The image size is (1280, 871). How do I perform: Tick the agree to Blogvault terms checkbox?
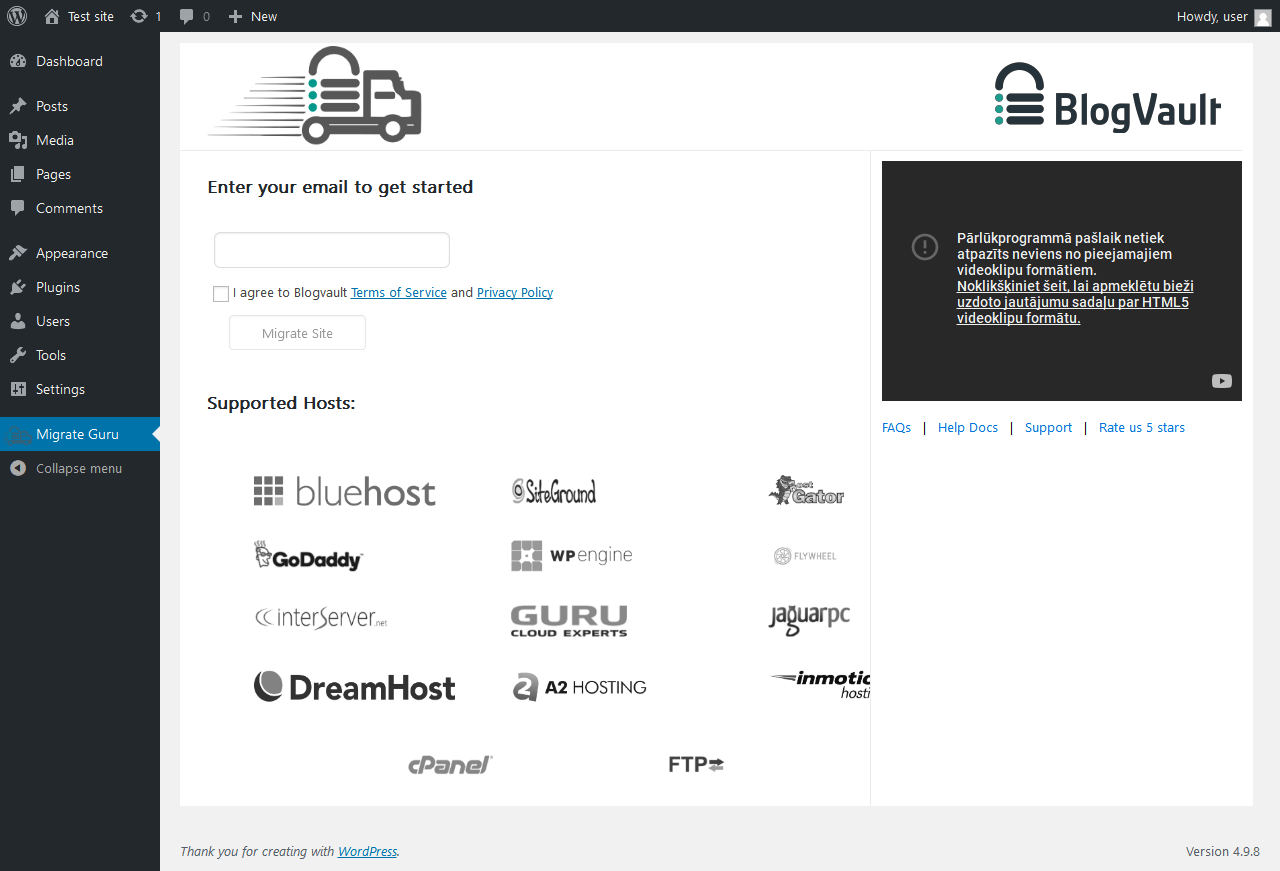(x=221, y=294)
